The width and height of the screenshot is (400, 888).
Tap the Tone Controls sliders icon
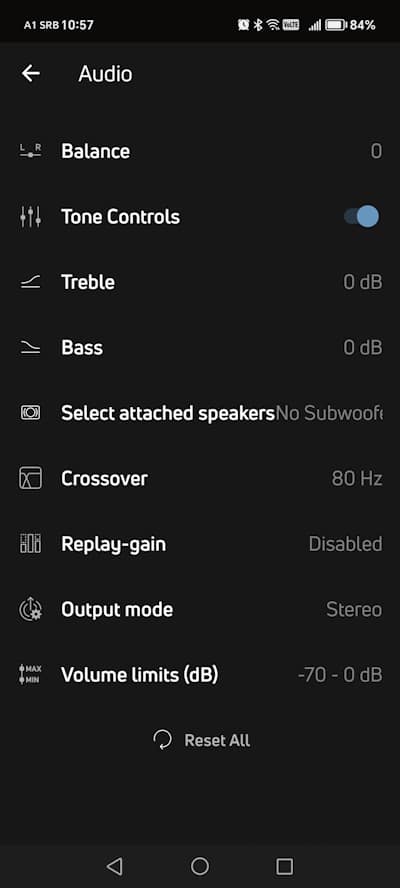click(x=31, y=216)
